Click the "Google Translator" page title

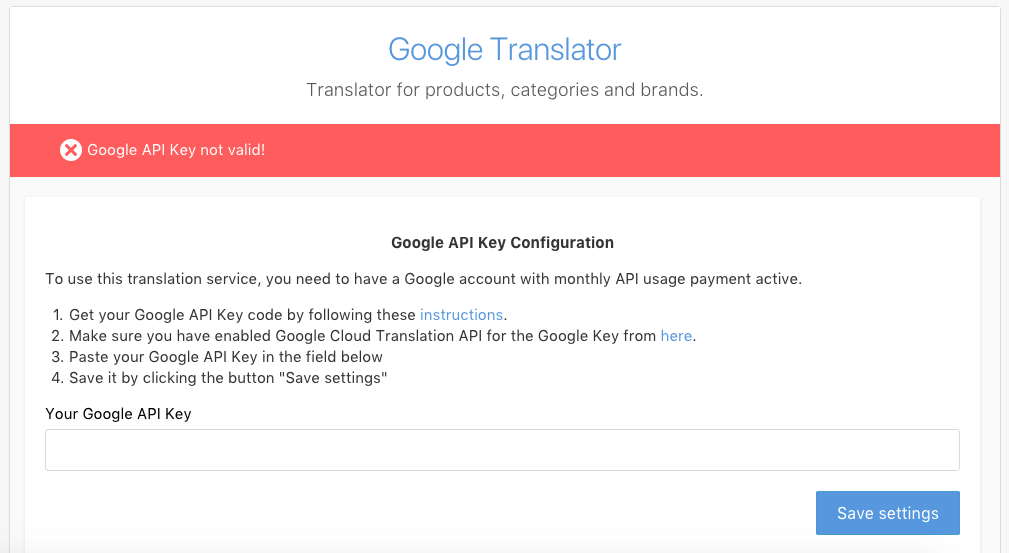click(504, 49)
